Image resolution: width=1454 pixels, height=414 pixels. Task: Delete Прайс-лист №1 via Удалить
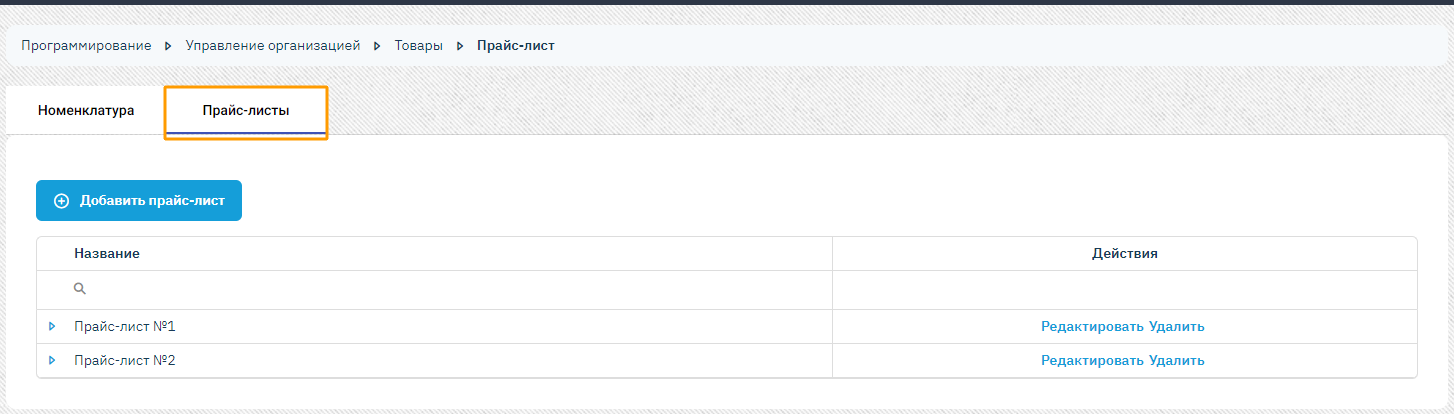[1177, 326]
